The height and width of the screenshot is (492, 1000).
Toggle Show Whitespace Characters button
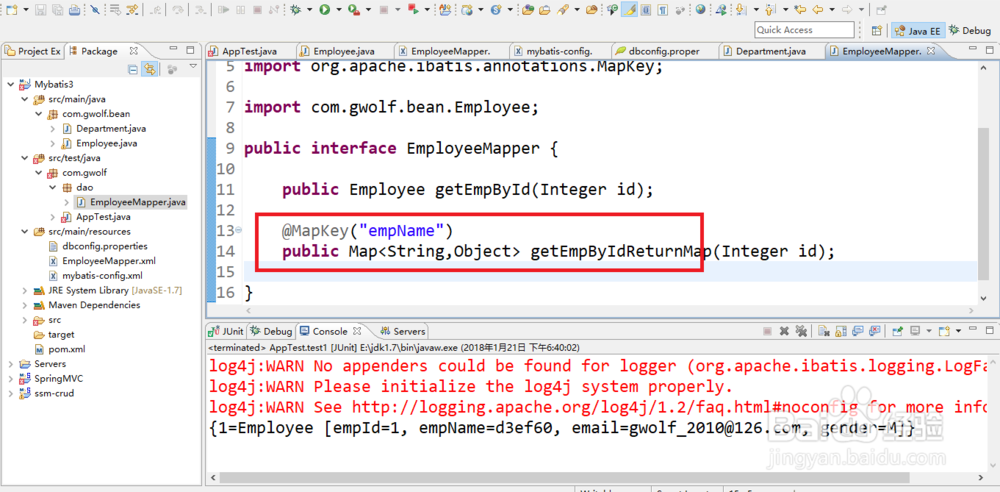pos(663,10)
